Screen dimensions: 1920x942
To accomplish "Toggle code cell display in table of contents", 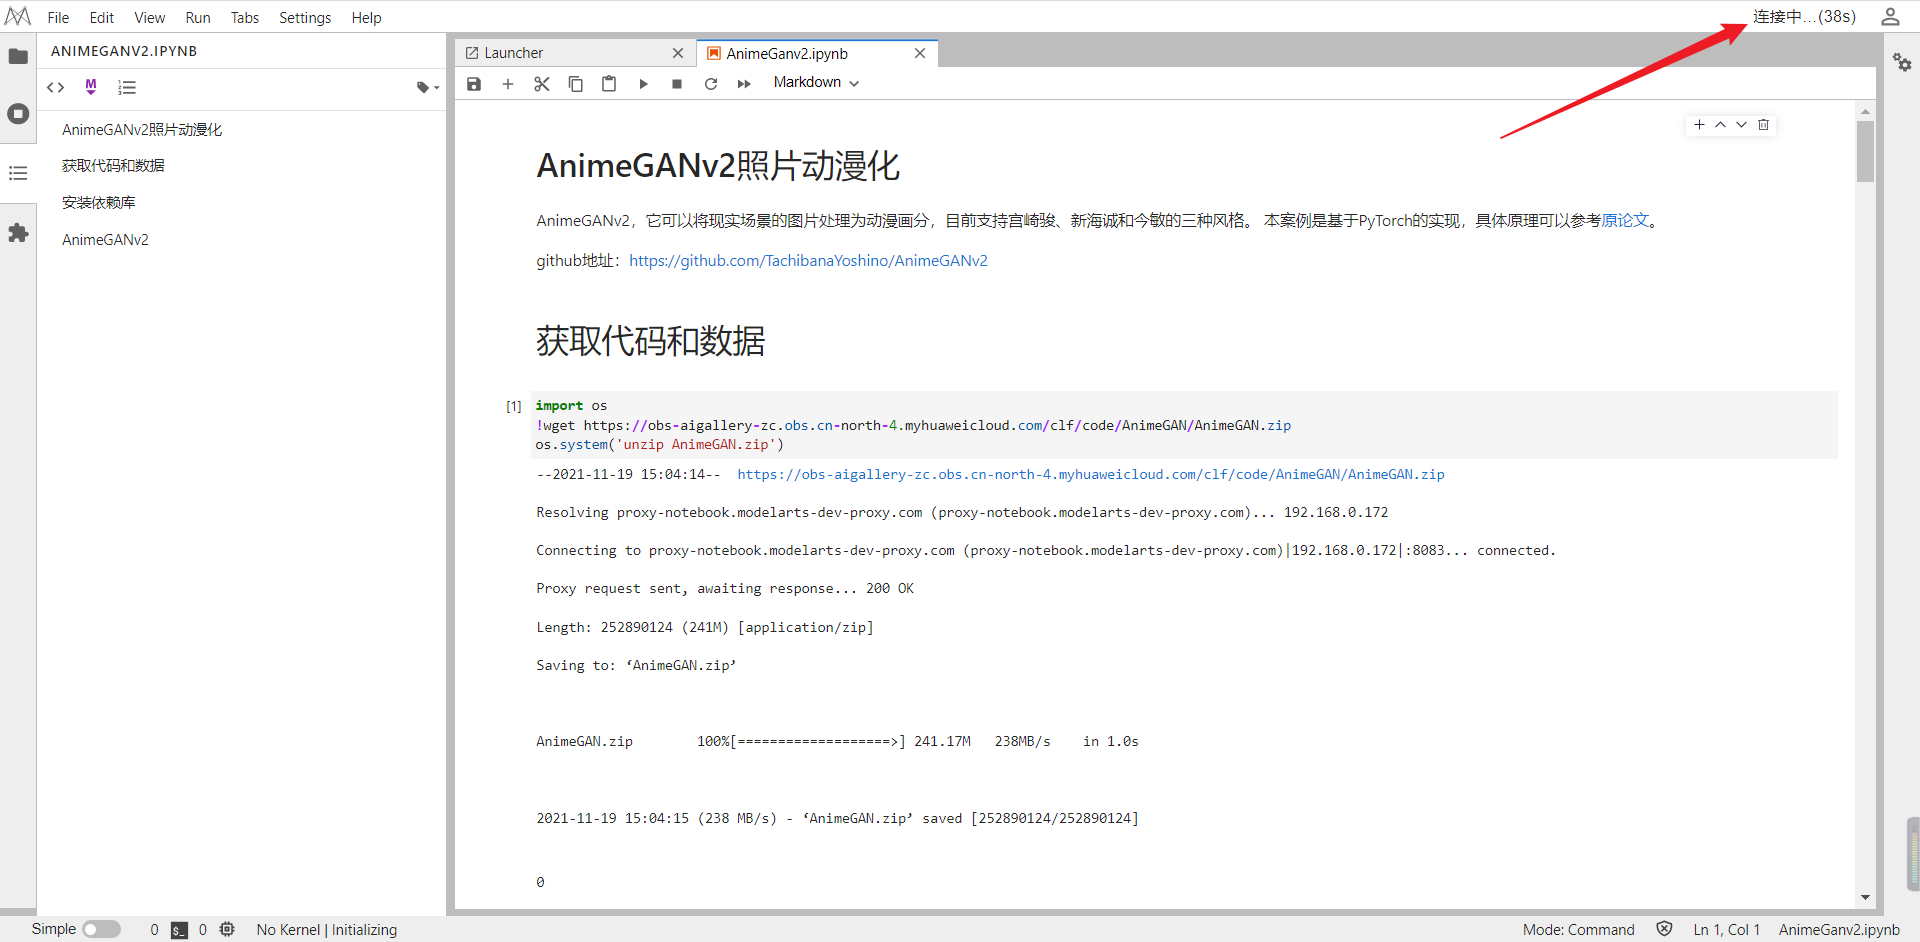I will tap(56, 88).
